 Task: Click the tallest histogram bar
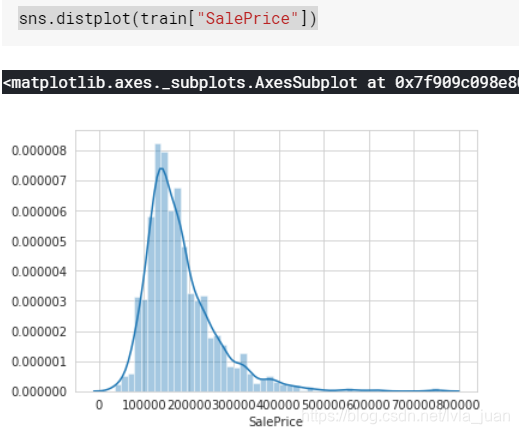tap(158, 268)
